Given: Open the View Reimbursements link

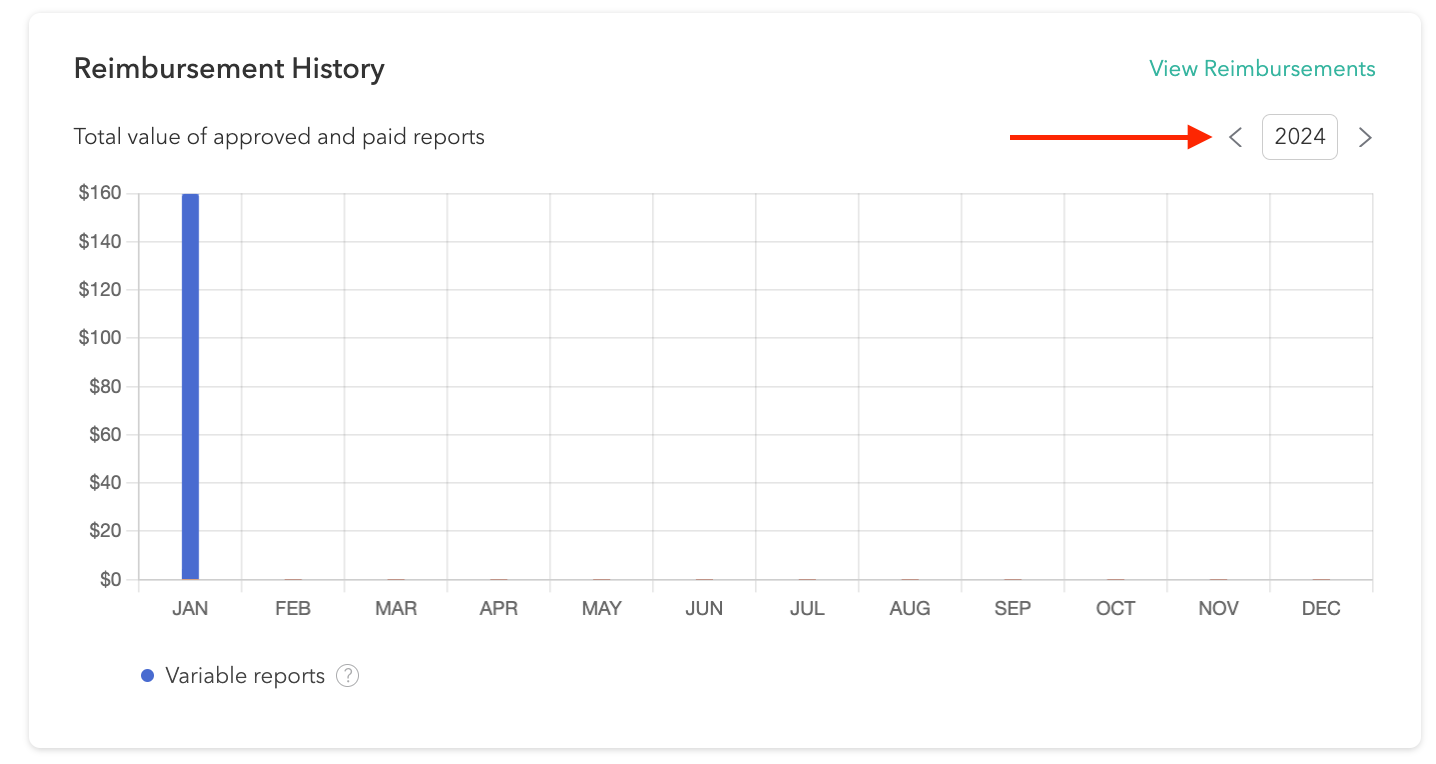Looking at the screenshot, I should point(1262,69).
